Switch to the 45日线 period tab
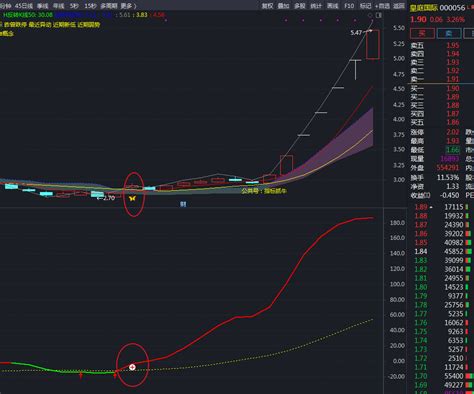This screenshot has height=394, width=474. click(x=24, y=6)
